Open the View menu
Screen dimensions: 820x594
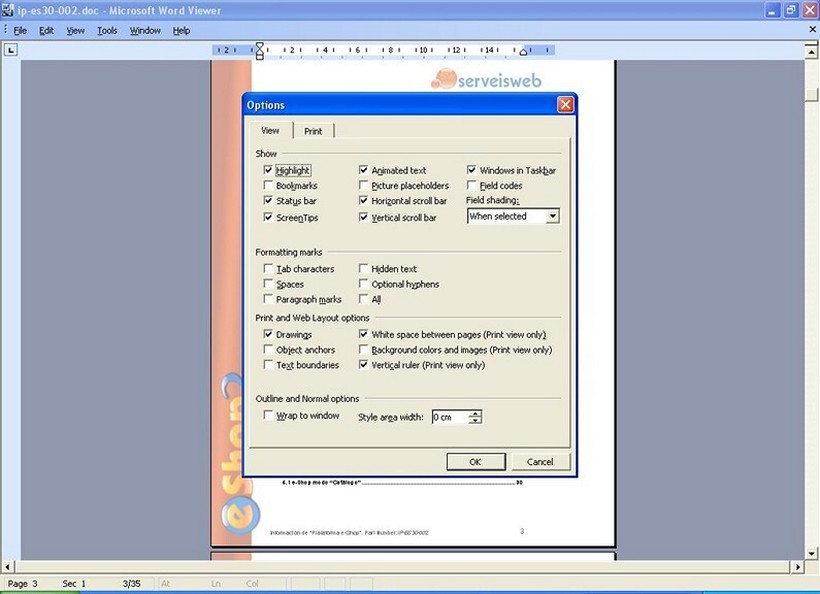[x=75, y=30]
